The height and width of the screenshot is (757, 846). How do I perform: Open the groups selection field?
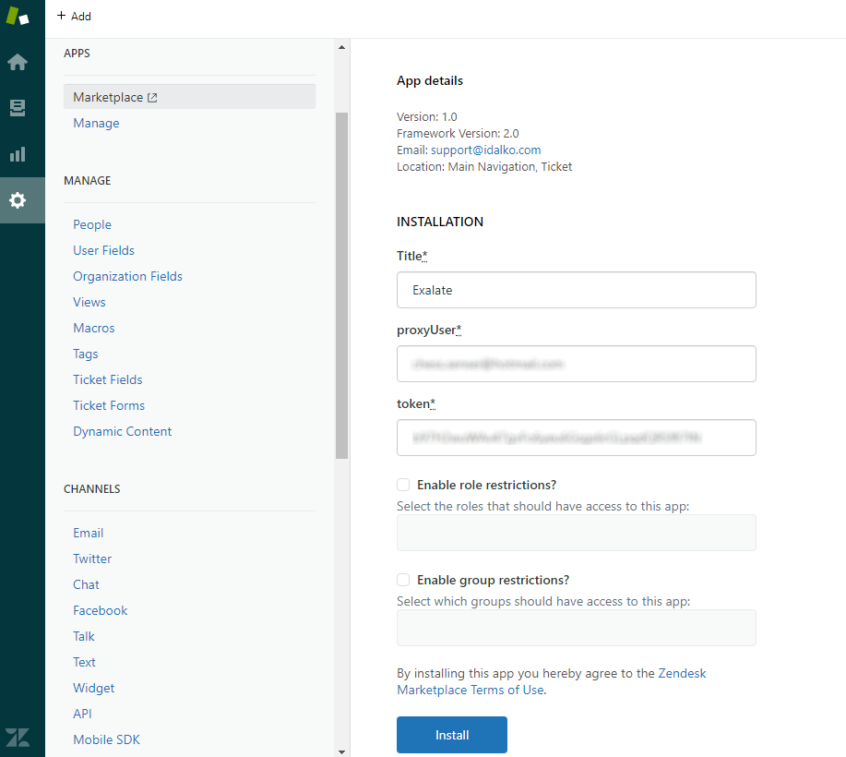pos(576,628)
